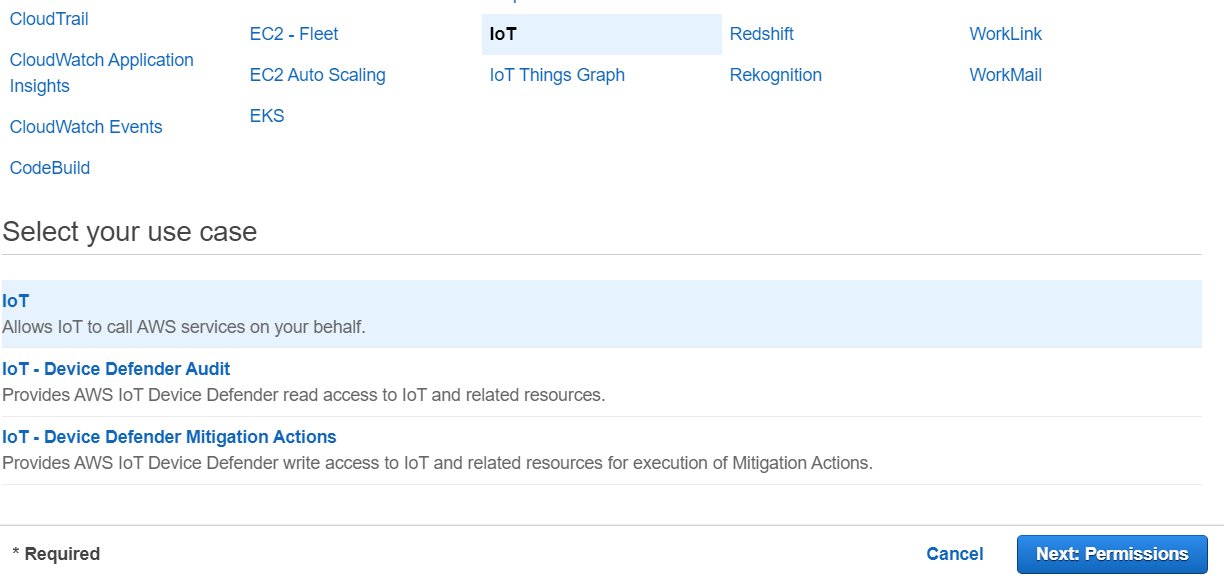Select the WorkLink service
Image resolution: width=1224 pixels, height=581 pixels.
click(1006, 34)
